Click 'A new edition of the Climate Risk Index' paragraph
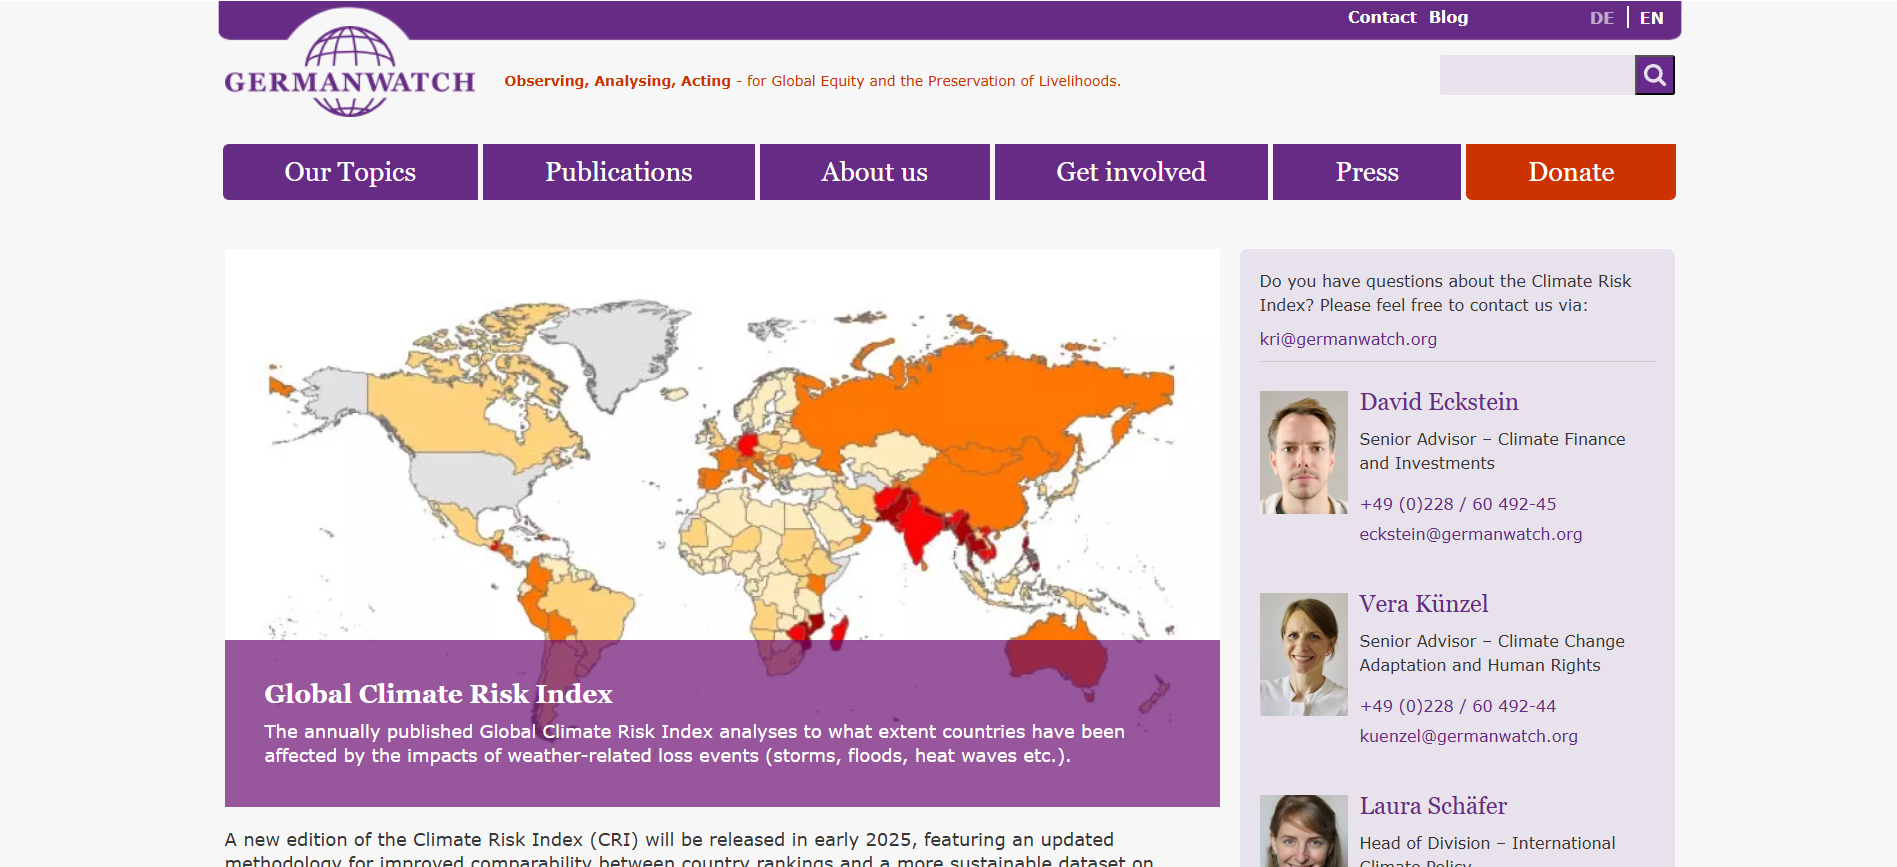Screen dimensions: 1897x867 click(x=689, y=849)
